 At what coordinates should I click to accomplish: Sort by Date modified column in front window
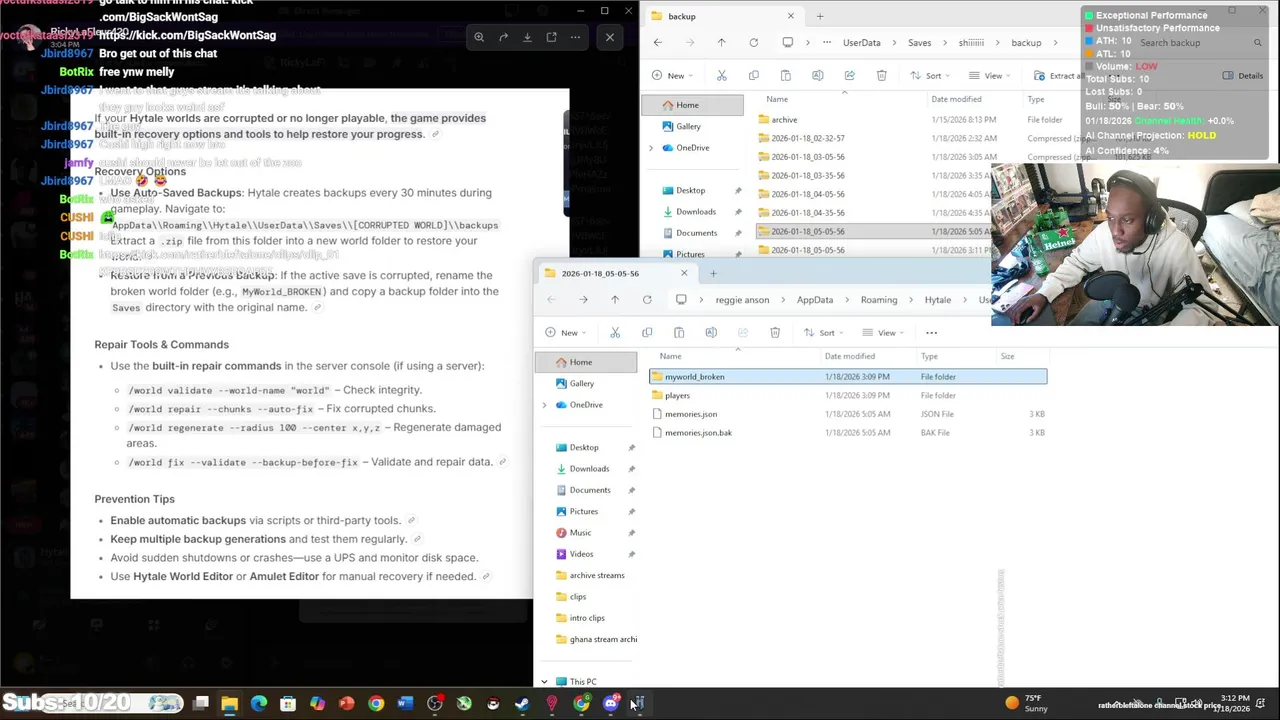click(x=850, y=356)
